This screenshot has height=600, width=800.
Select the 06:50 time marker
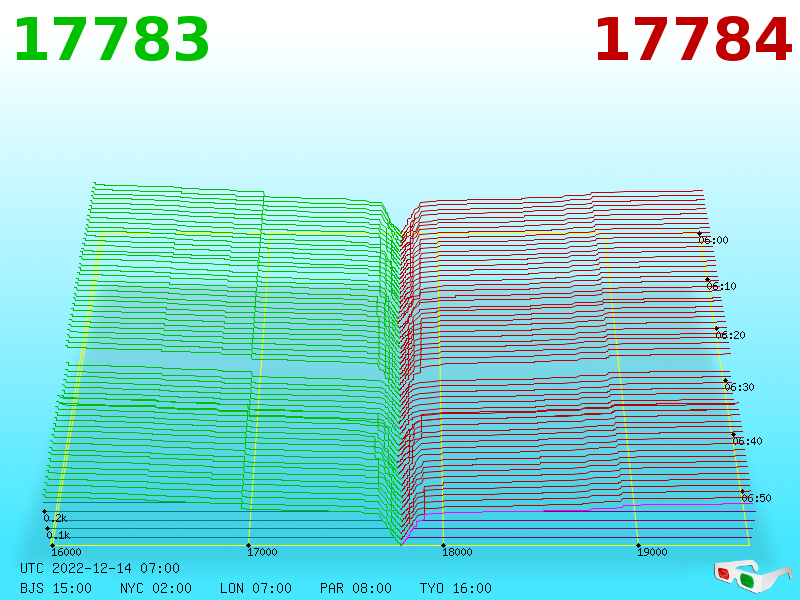click(757, 498)
